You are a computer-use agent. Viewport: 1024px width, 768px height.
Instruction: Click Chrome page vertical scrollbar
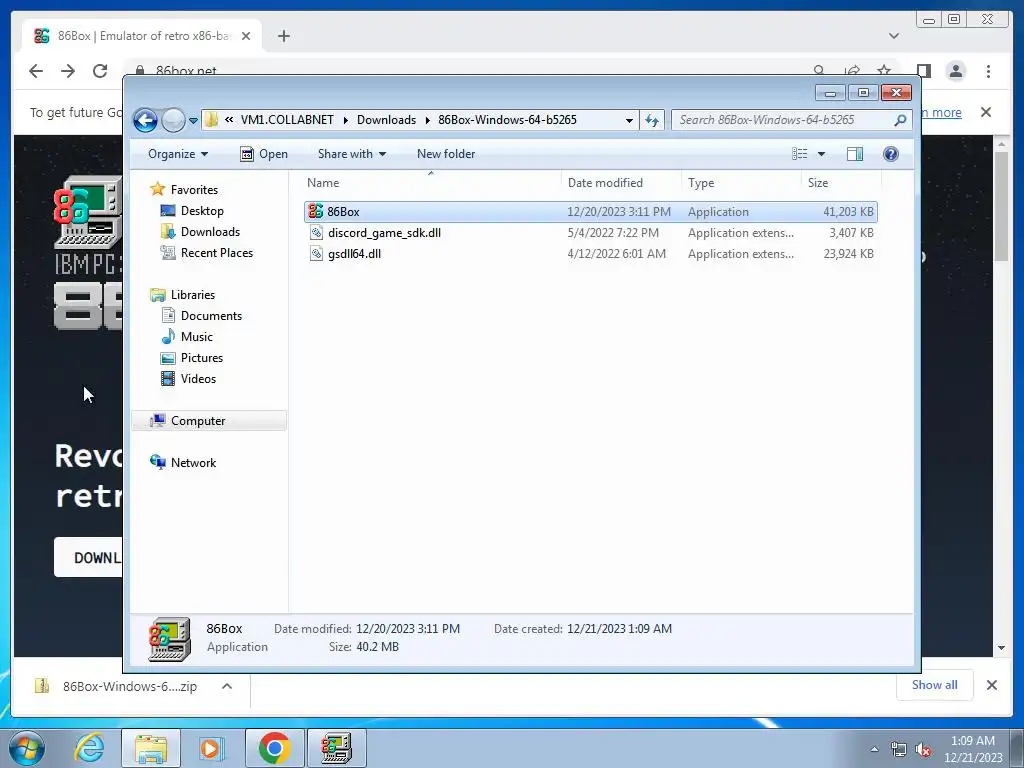point(1000,205)
